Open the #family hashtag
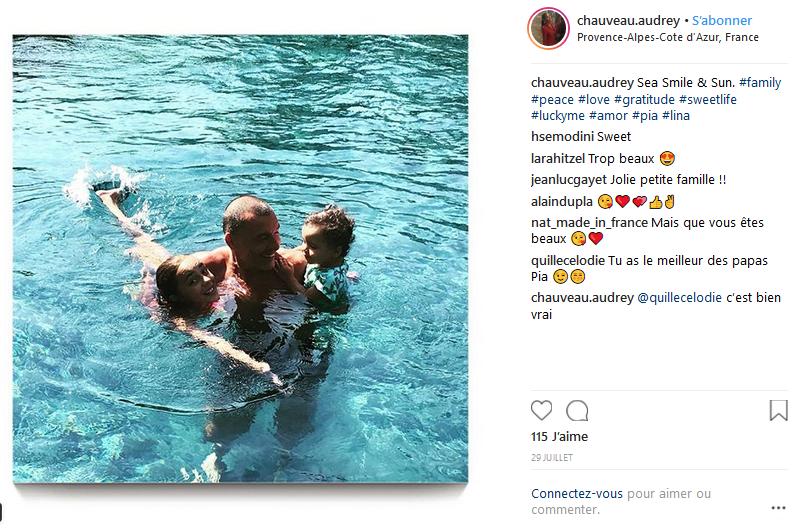 click(760, 82)
